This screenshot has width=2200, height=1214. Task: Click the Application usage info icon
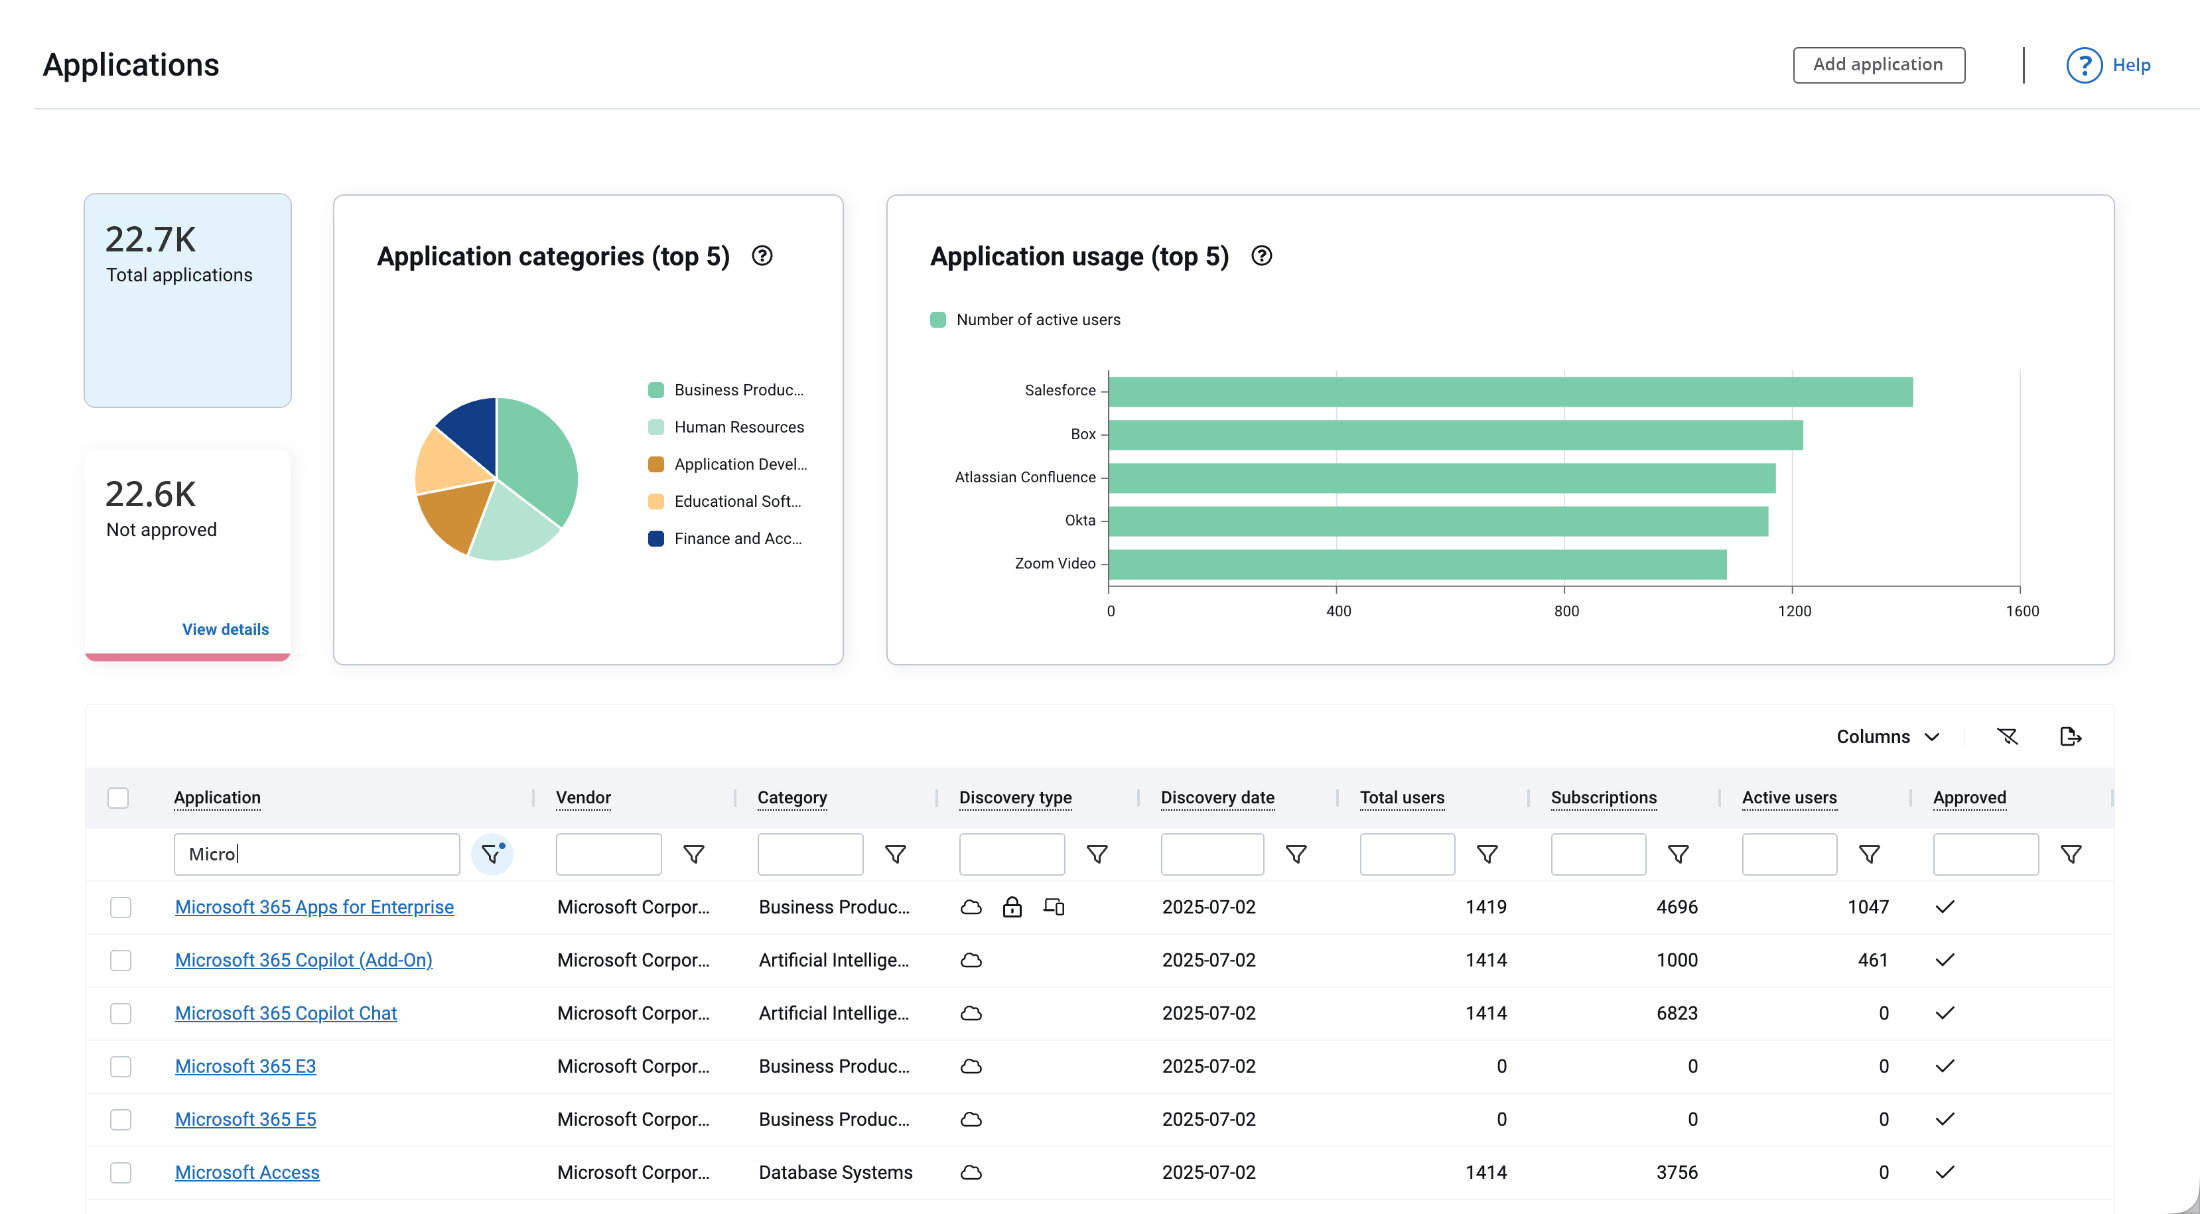1262,256
